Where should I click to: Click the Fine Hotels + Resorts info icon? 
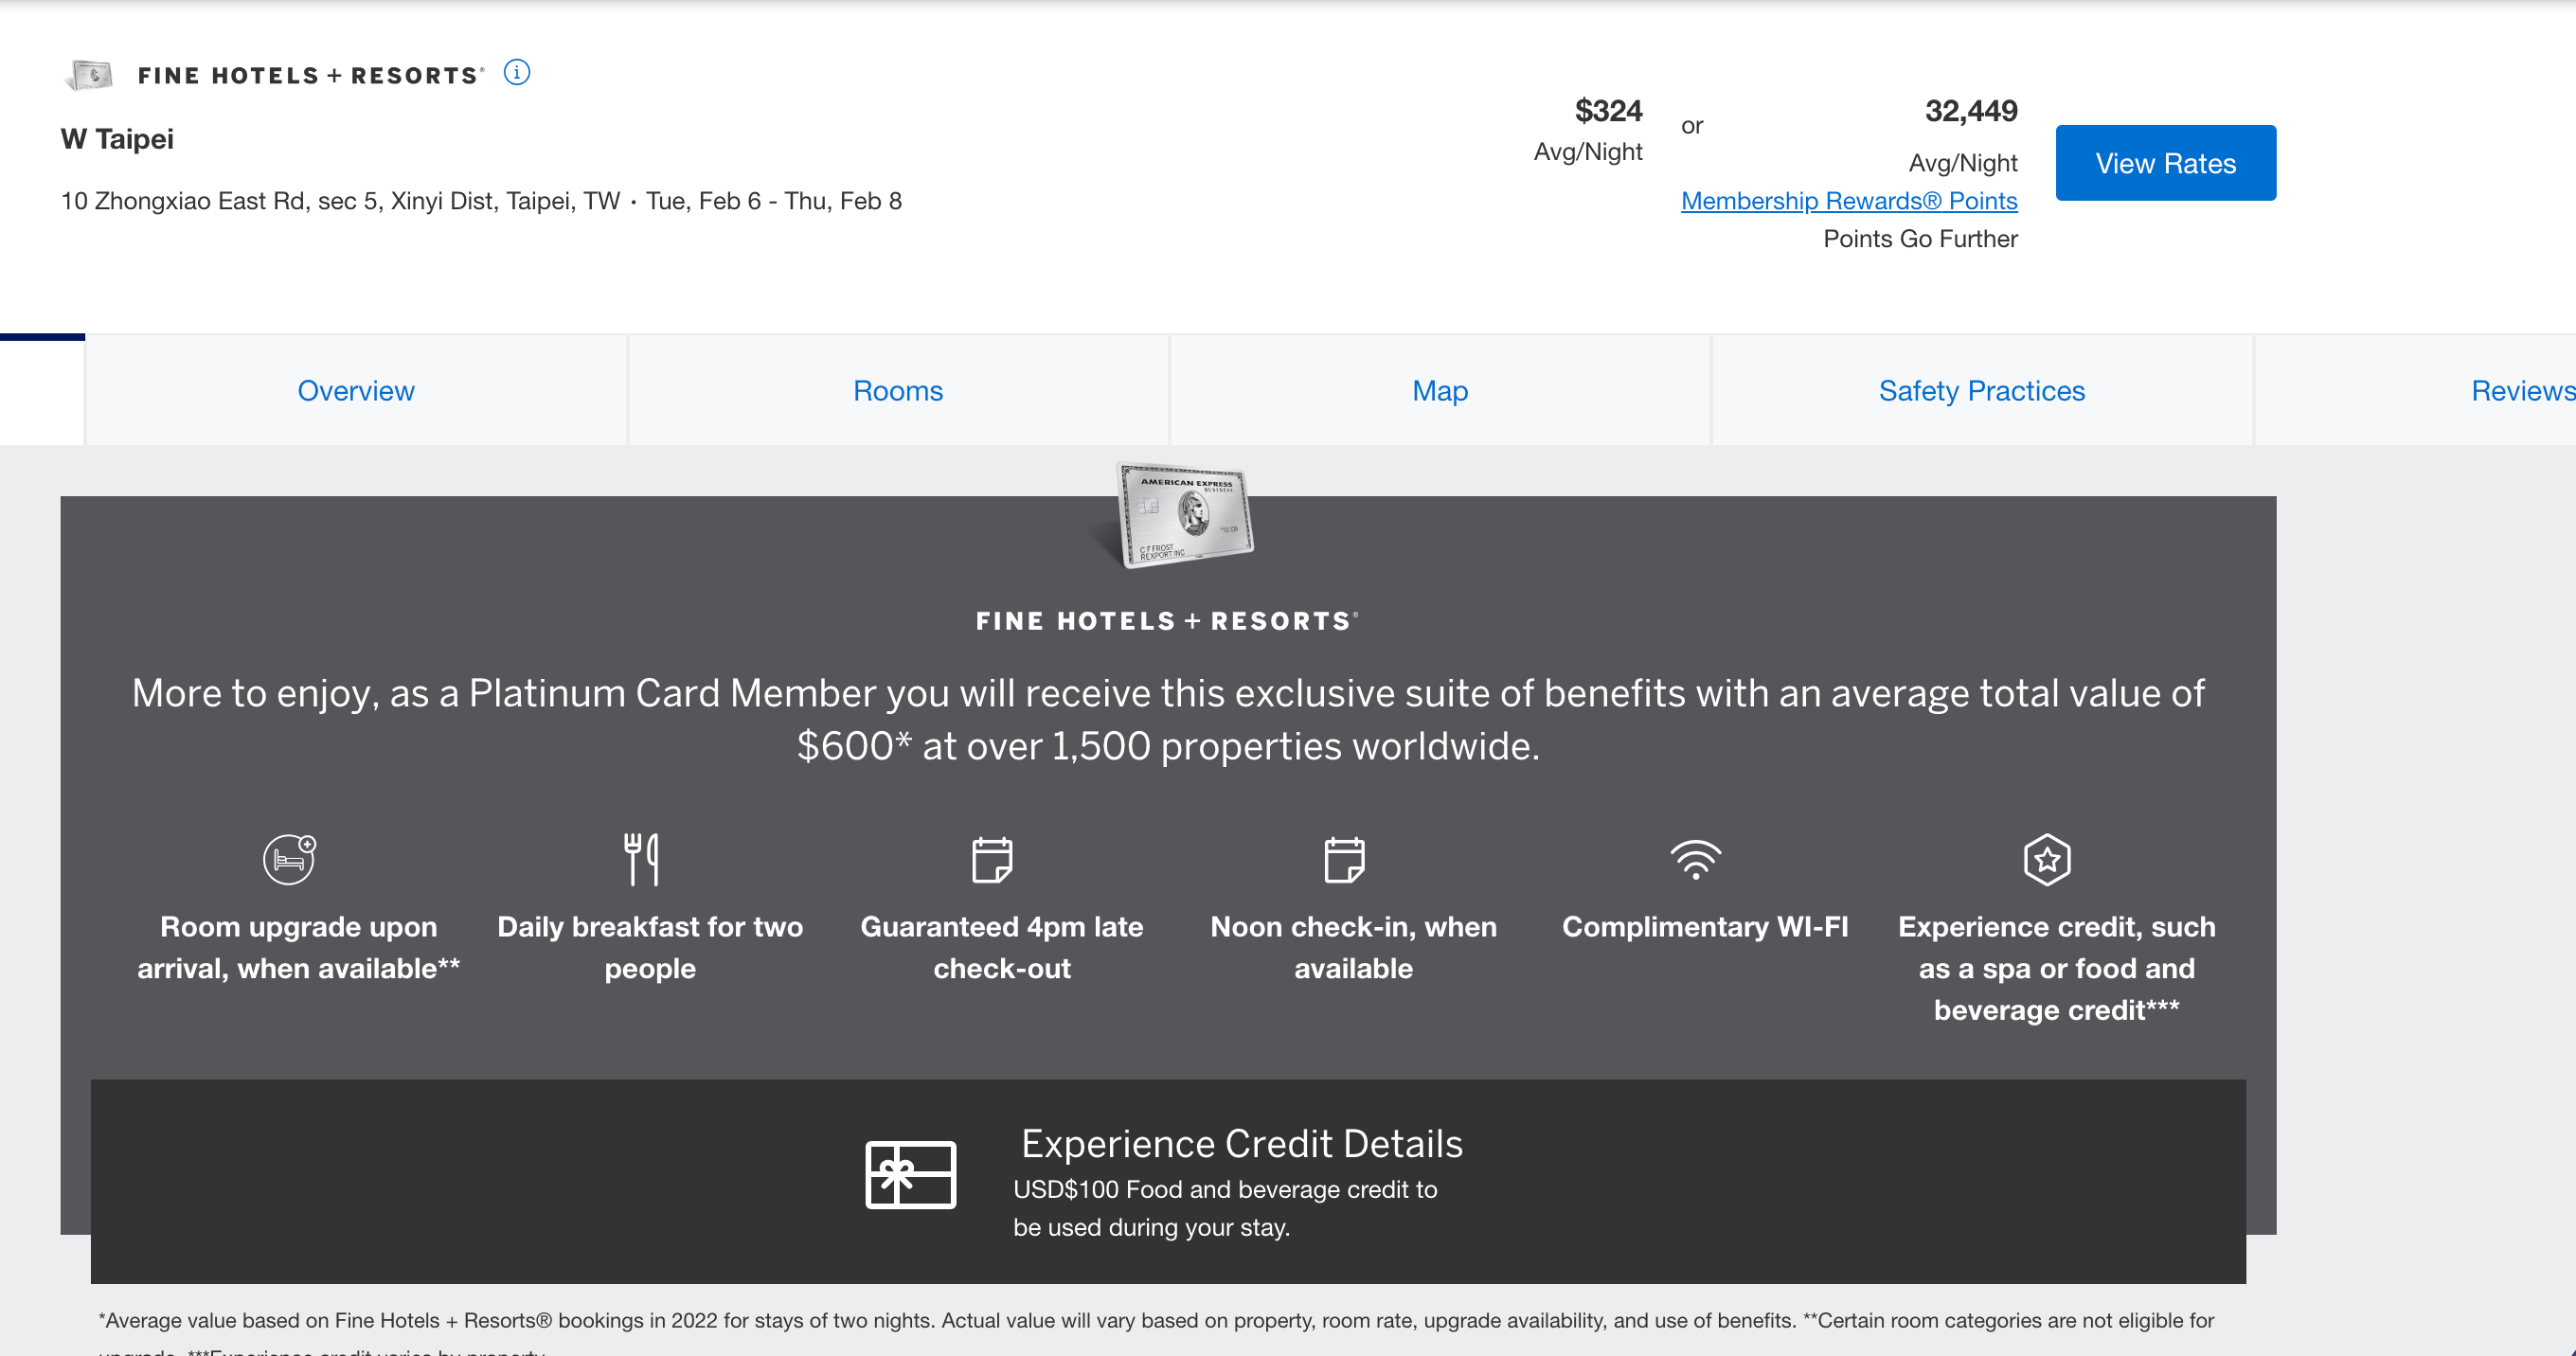516,73
